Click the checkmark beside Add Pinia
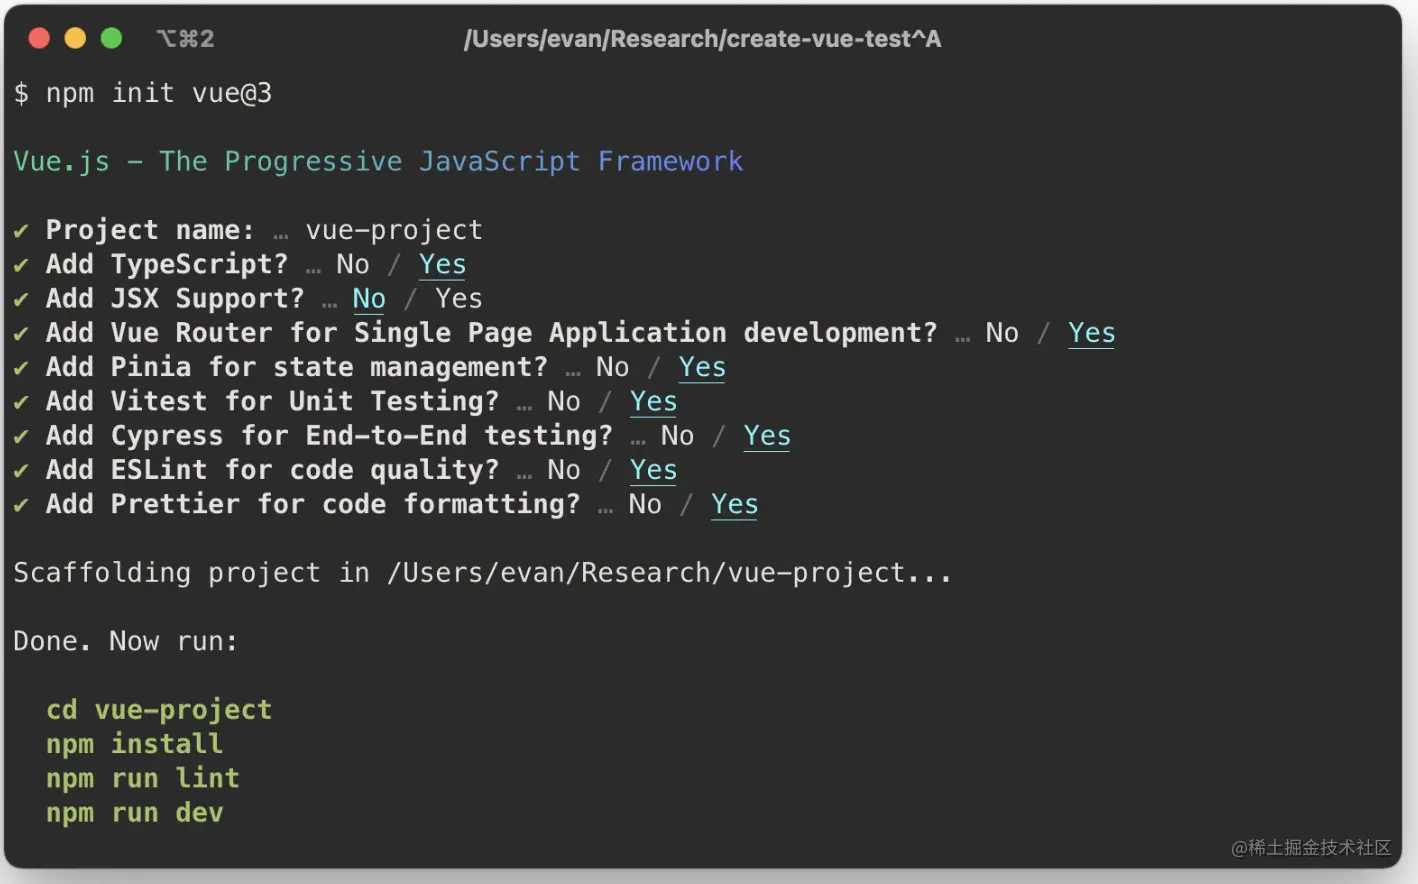The width and height of the screenshot is (1418, 884). click(21, 368)
